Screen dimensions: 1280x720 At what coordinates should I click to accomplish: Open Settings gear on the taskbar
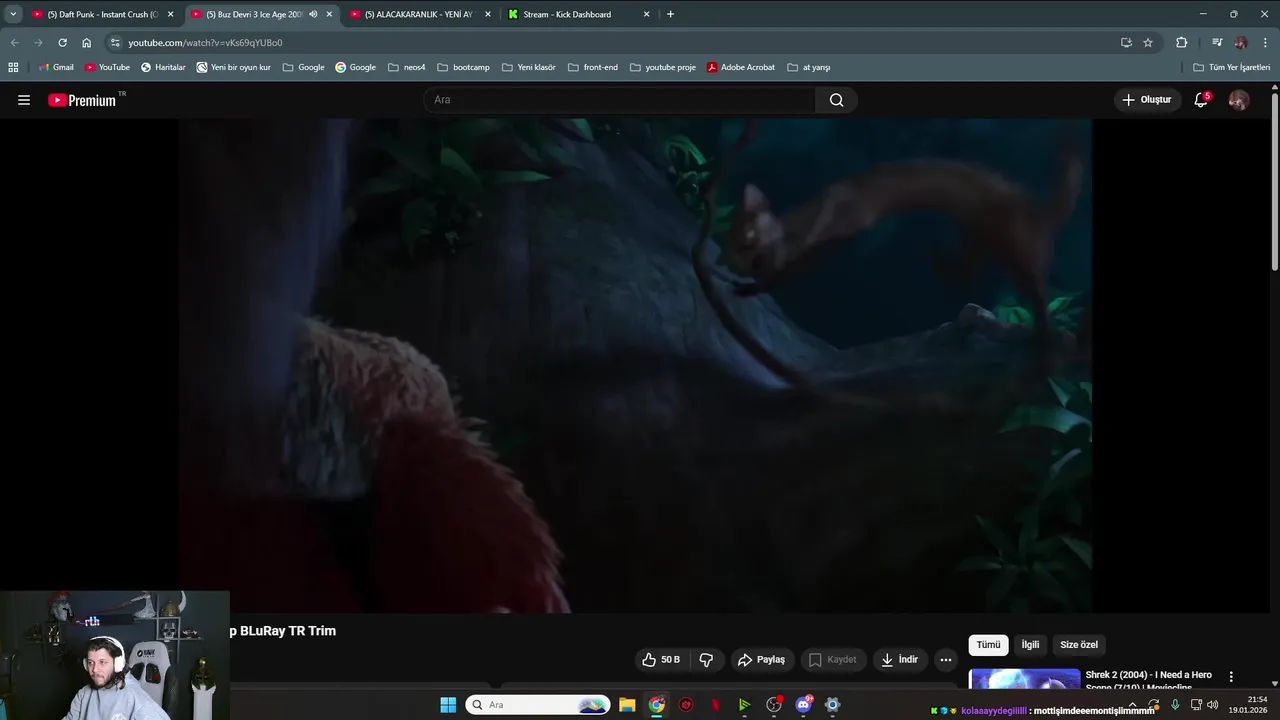pos(832,705)
